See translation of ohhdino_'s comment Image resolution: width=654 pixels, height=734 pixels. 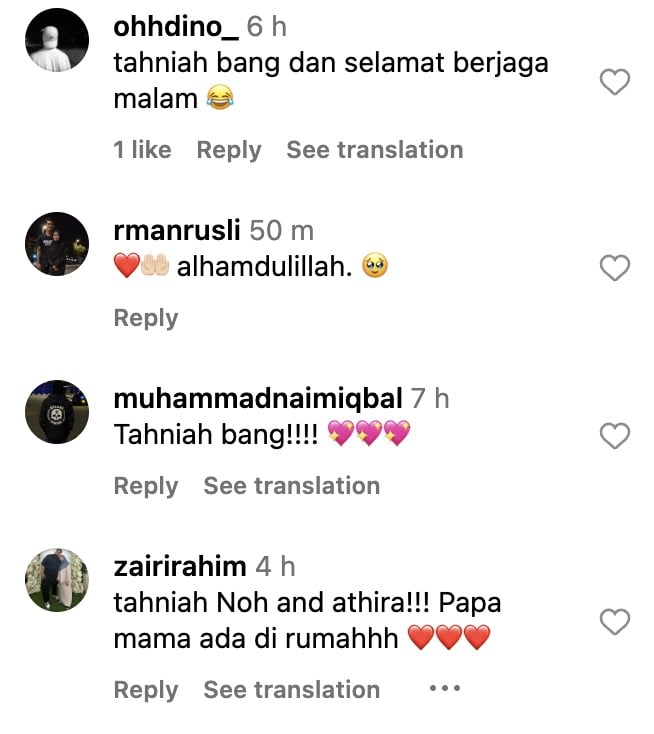tap(375, 150)
